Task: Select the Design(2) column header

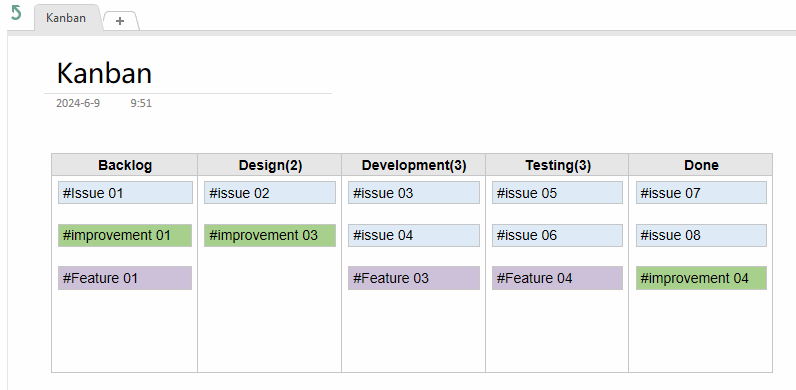Action: (x=270, y=165)
